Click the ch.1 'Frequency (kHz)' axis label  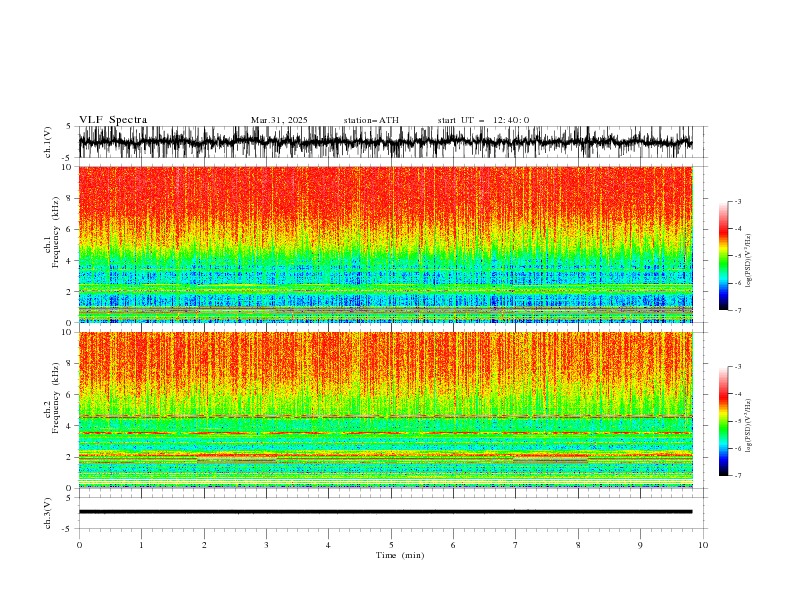(55, 232)
